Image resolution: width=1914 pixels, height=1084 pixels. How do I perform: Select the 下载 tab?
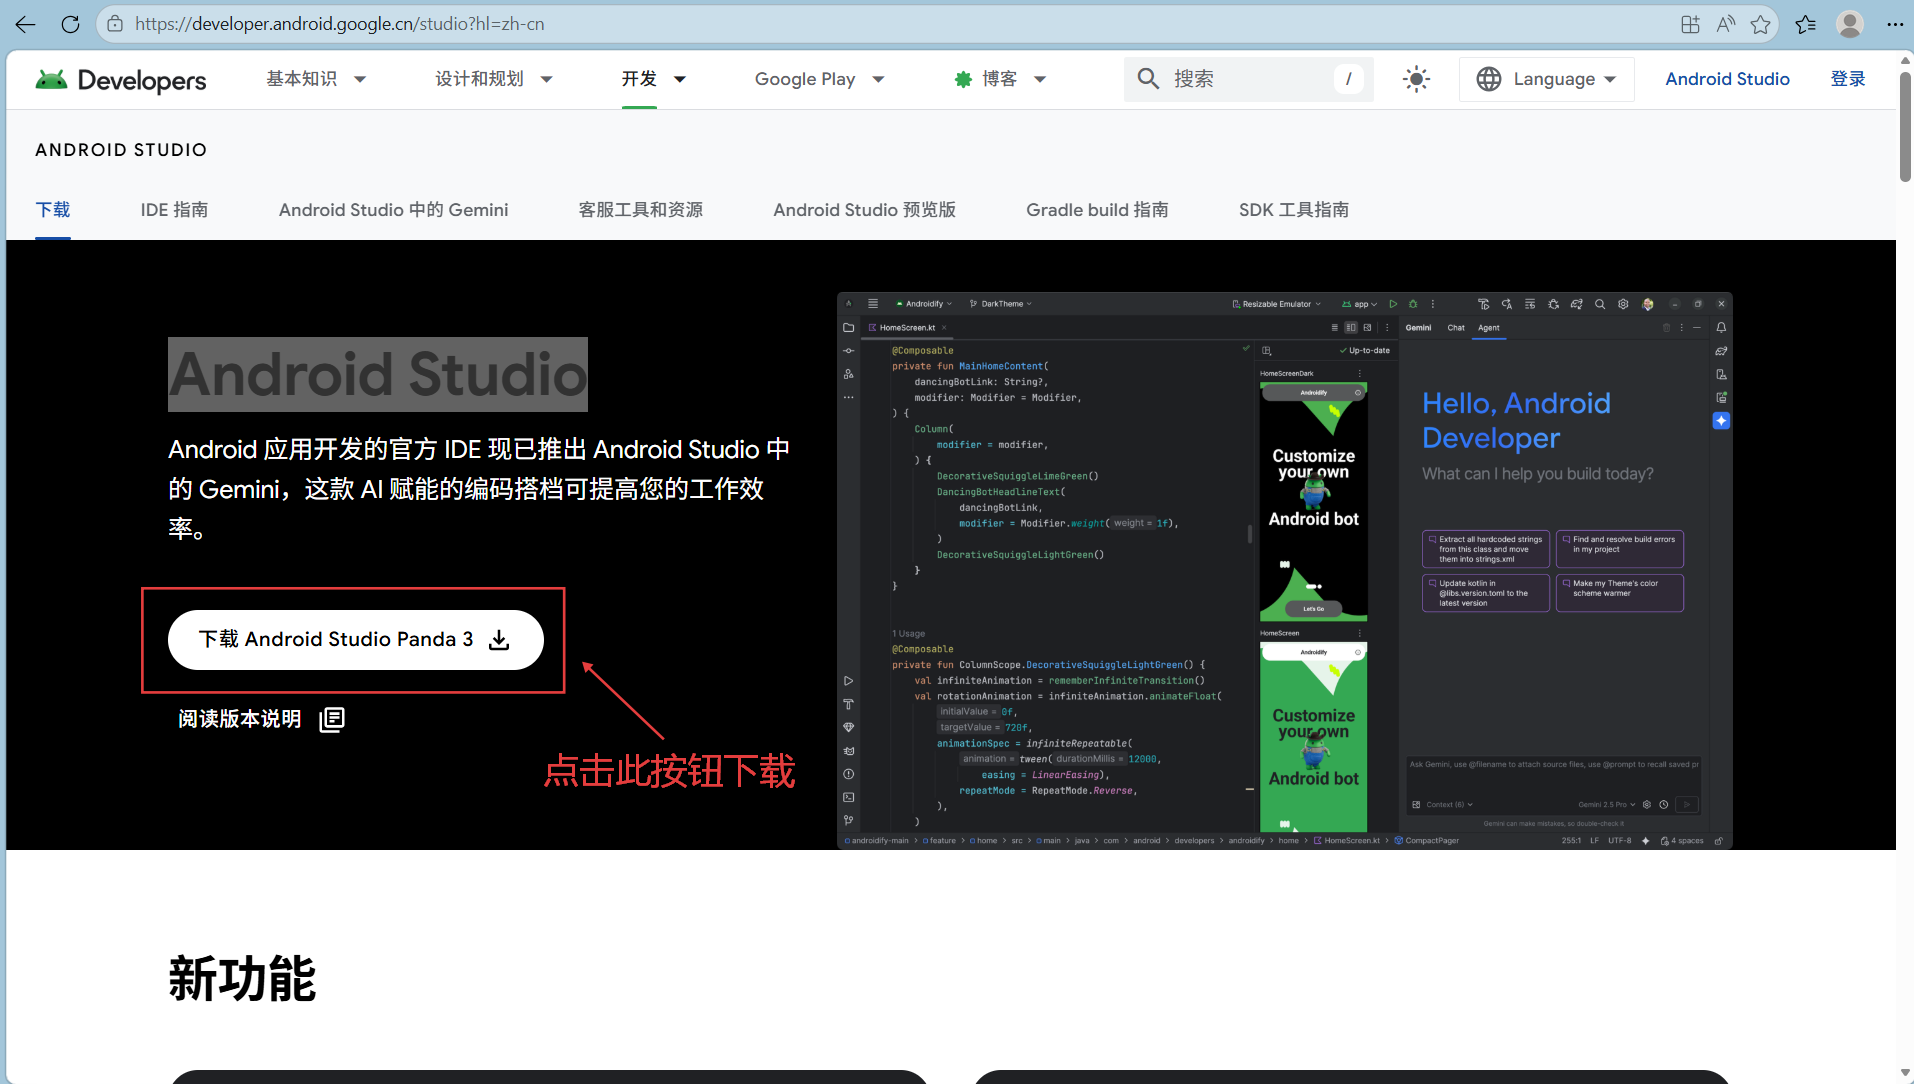[53, 210]
